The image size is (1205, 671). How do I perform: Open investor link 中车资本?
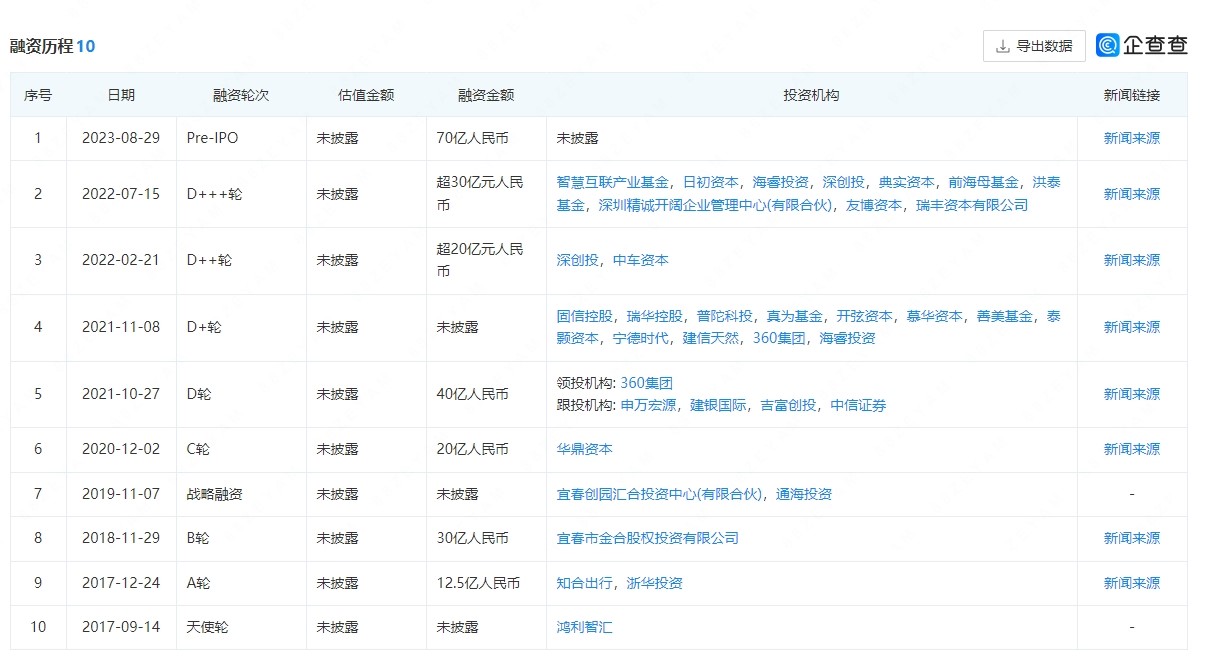point(641,260)
